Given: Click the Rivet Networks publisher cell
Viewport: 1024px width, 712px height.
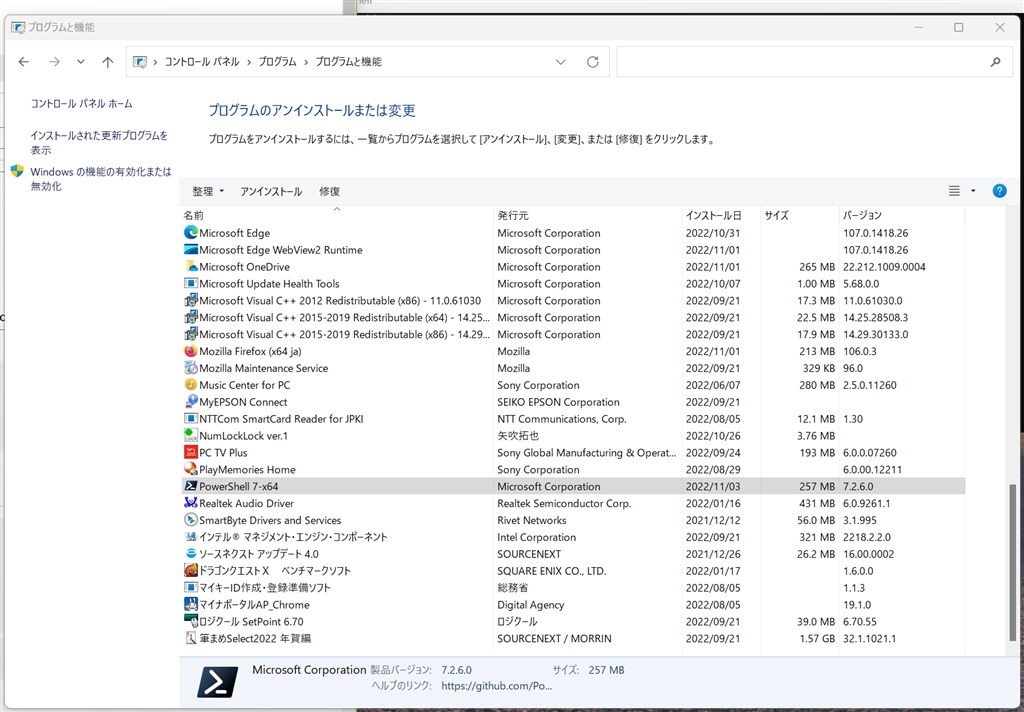Looking at the screenshot, I should click(532, 520).
